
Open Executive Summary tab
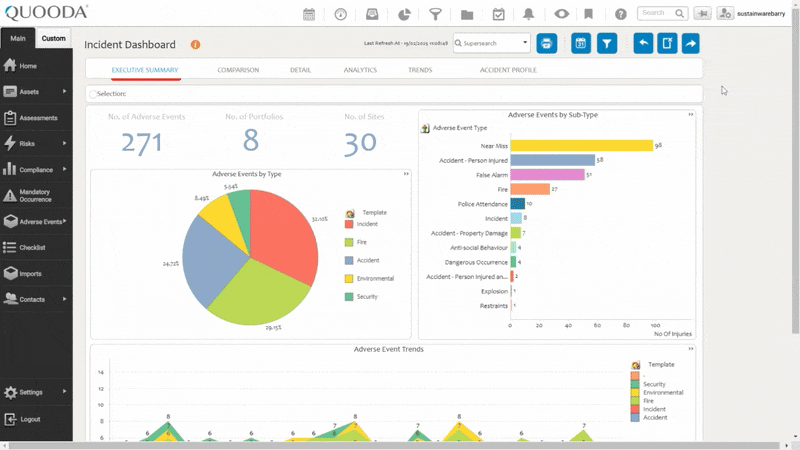pyautogui.click(x=145, y=70)
